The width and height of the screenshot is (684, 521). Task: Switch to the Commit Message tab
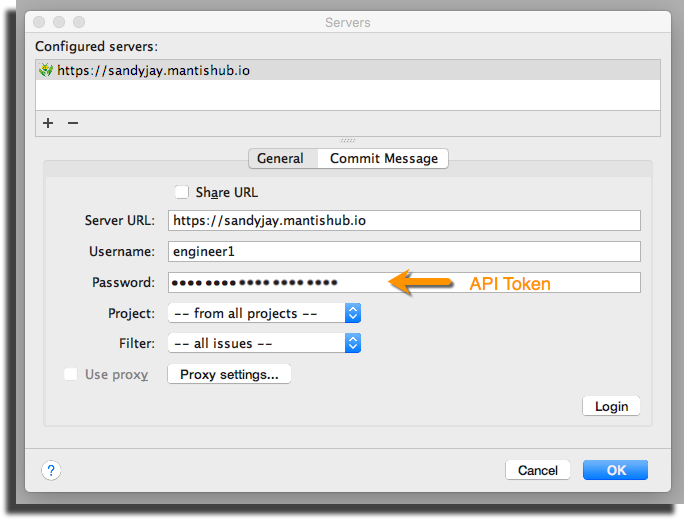coord(383,158)
